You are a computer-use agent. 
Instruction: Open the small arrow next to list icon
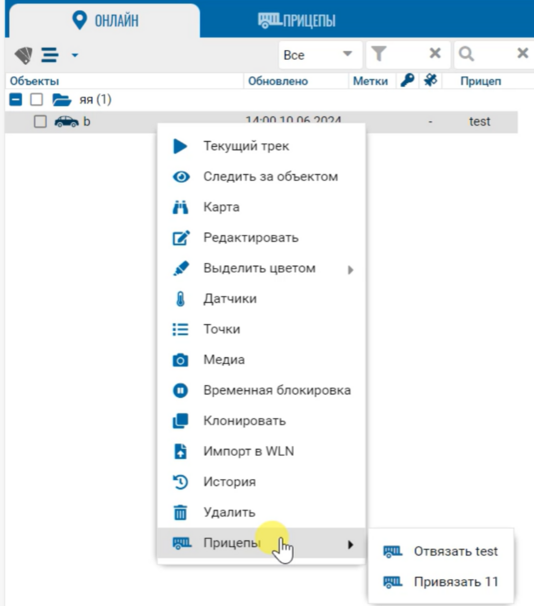(x=75, y=55)
